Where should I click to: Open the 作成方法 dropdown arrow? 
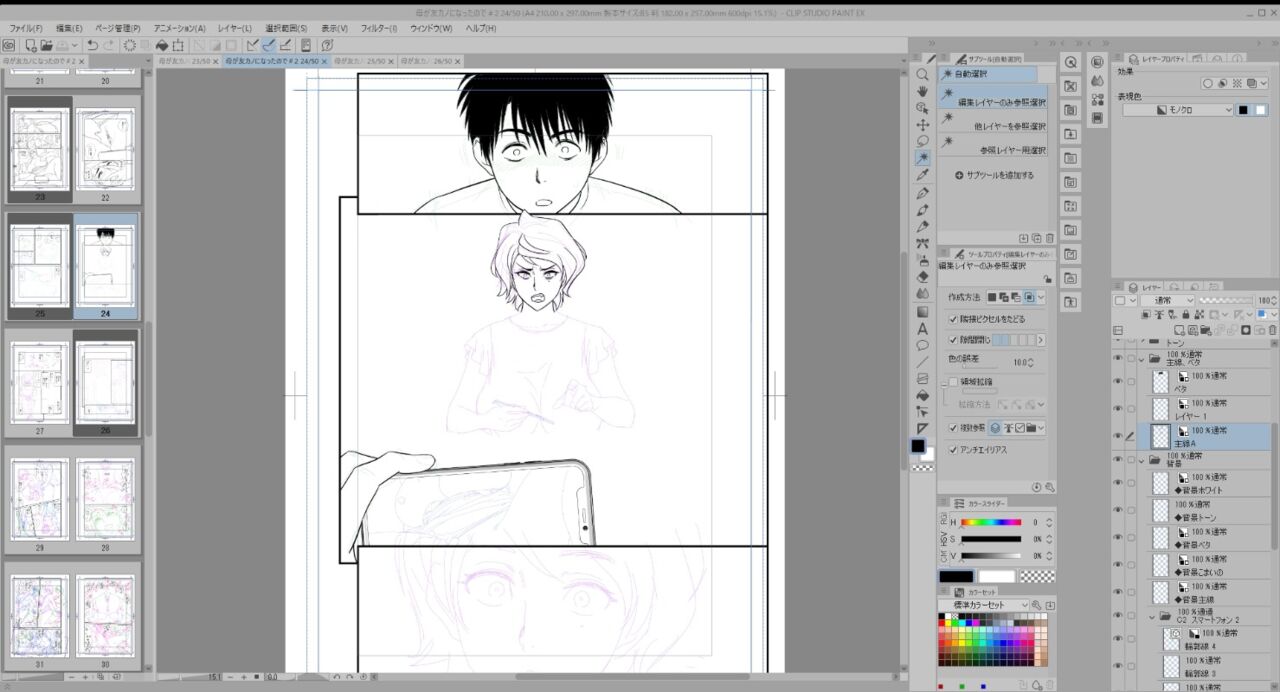pyautogui.click(x=1041, y=297)
